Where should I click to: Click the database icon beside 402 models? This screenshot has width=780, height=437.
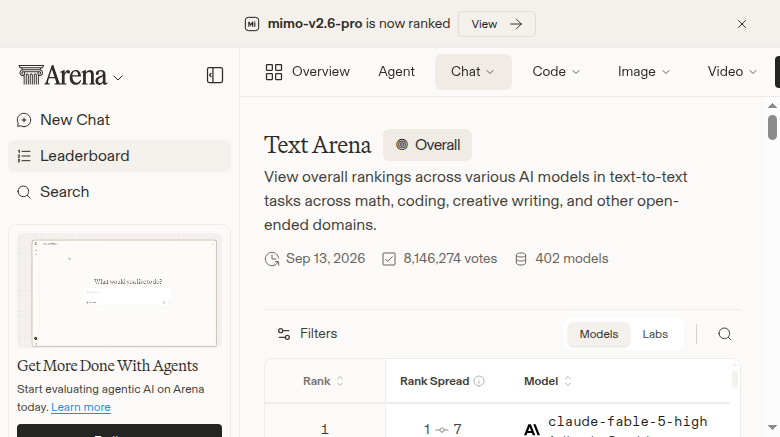pos(521,259)
